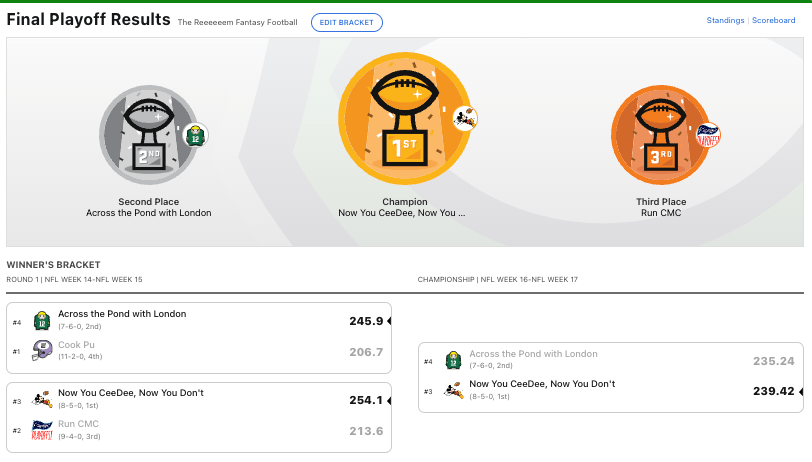Click second place team logo badge on trophy
The height and width of the screenshot is (462, 812).
click(196, 136)
